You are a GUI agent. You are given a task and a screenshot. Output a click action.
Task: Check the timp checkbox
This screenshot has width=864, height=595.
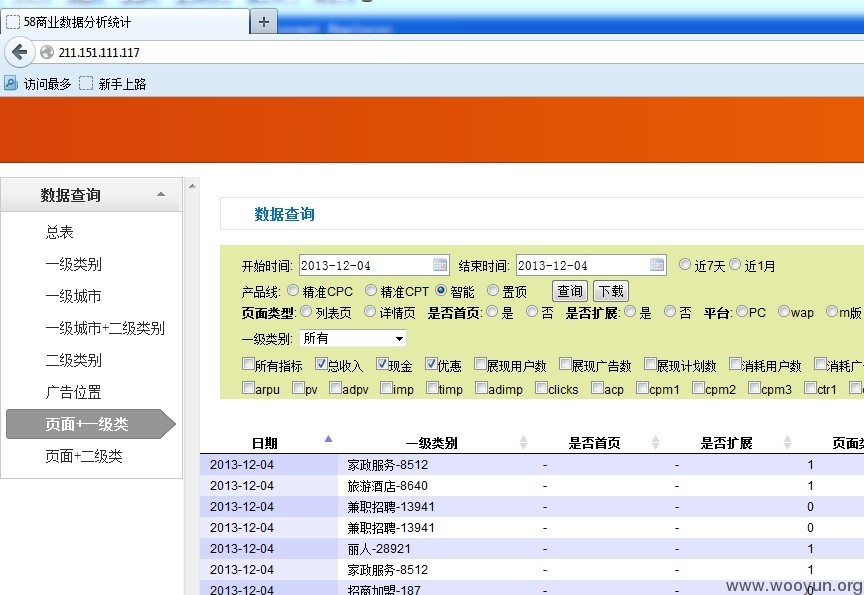pos(433,388)
